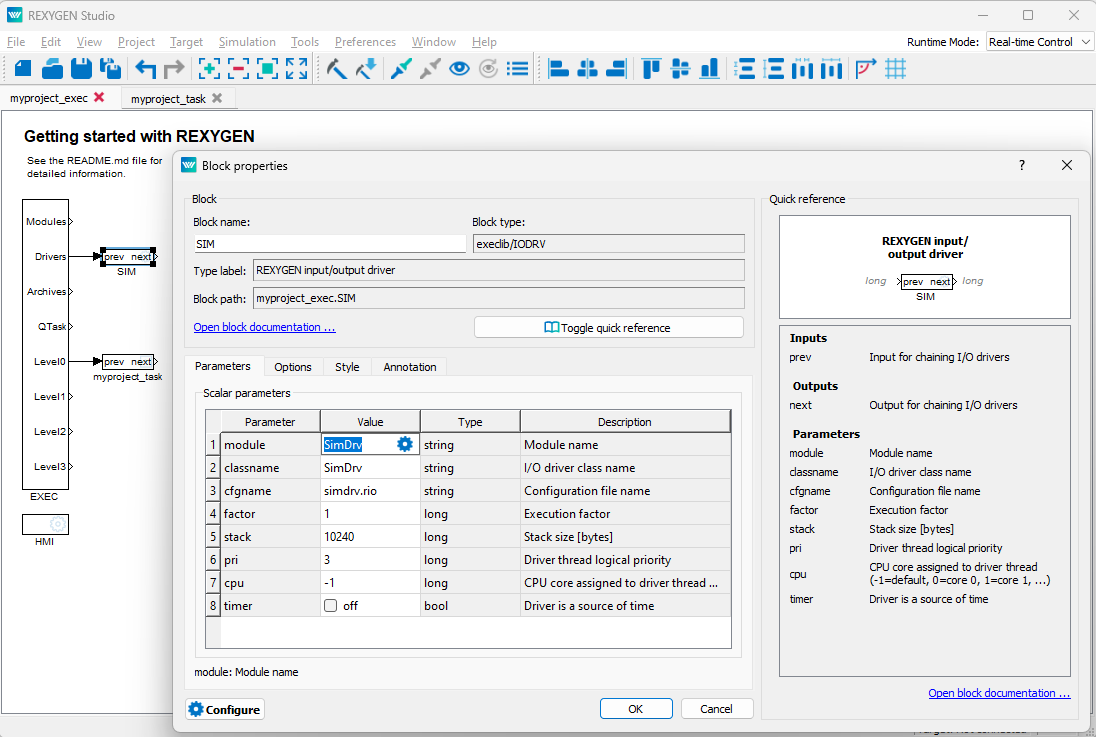
Task: Click the Block name input field
Action: [x=330, y=243]
